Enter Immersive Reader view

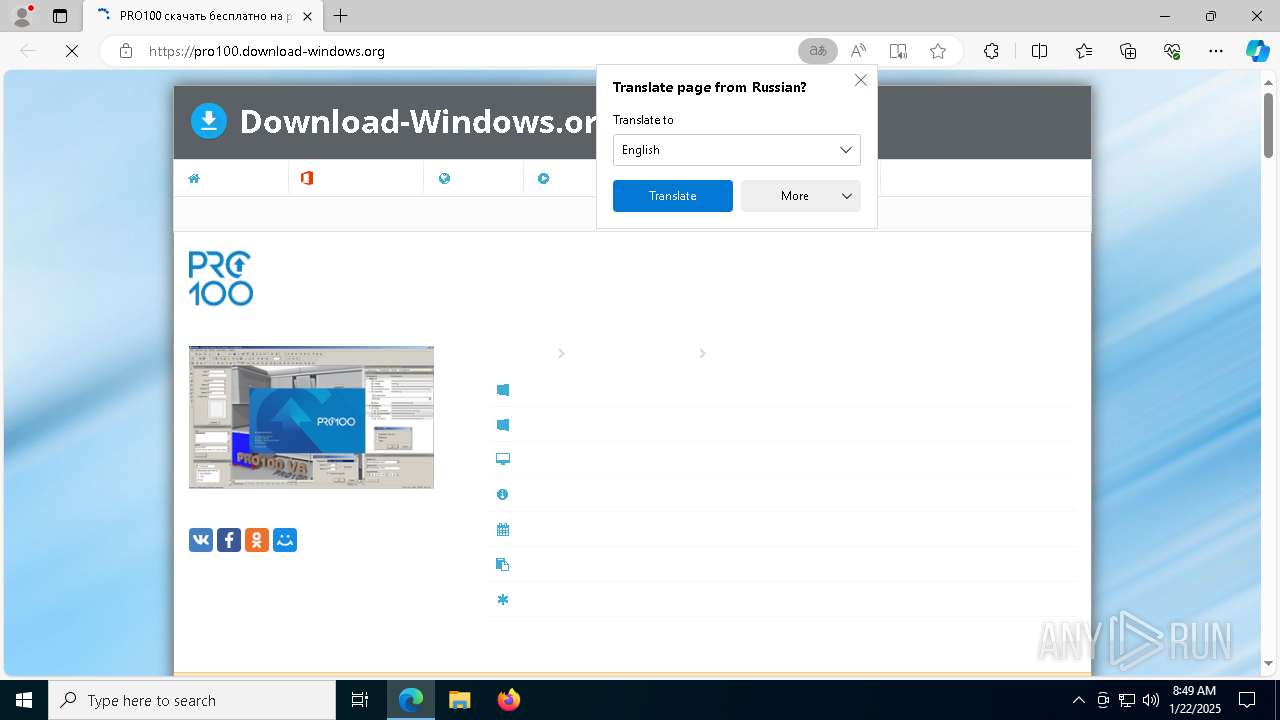pyautogui.click(x=898, y=51)
